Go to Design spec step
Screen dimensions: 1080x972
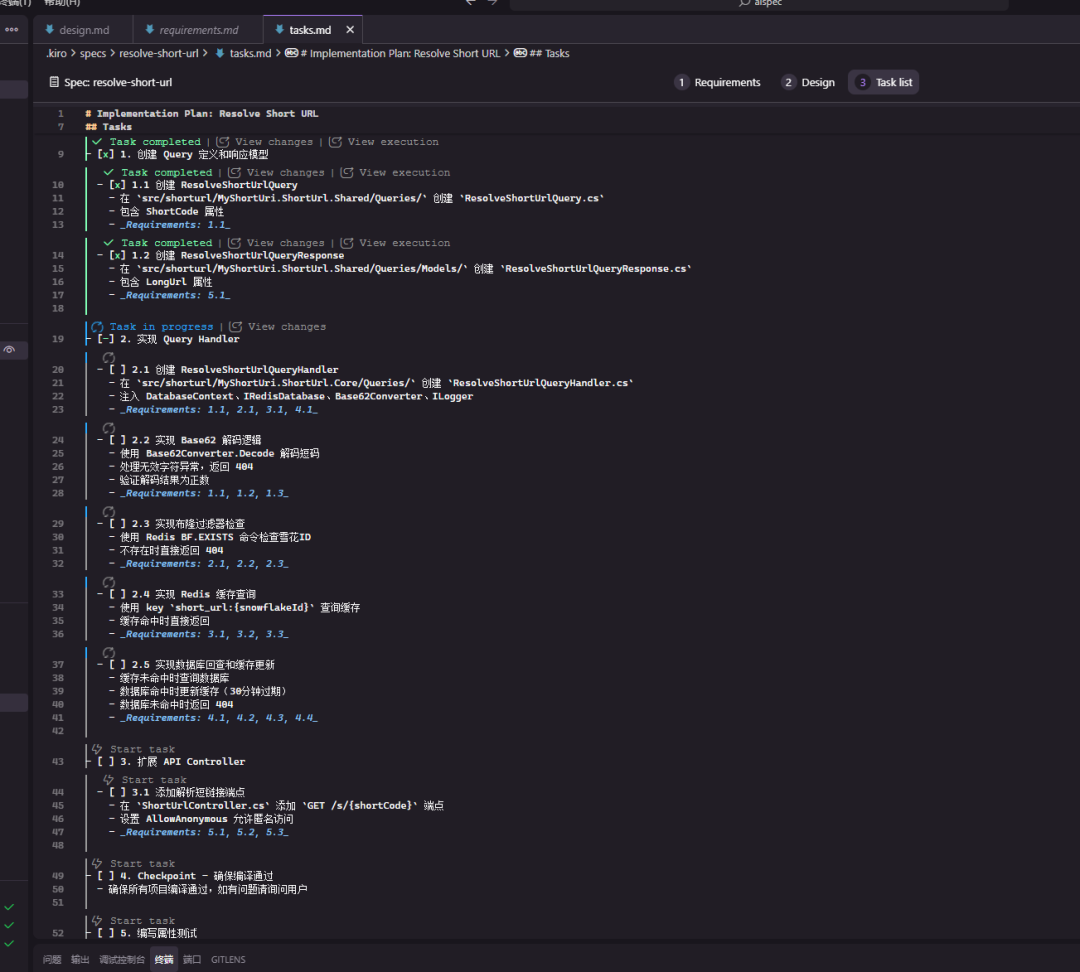coord(809,82)
